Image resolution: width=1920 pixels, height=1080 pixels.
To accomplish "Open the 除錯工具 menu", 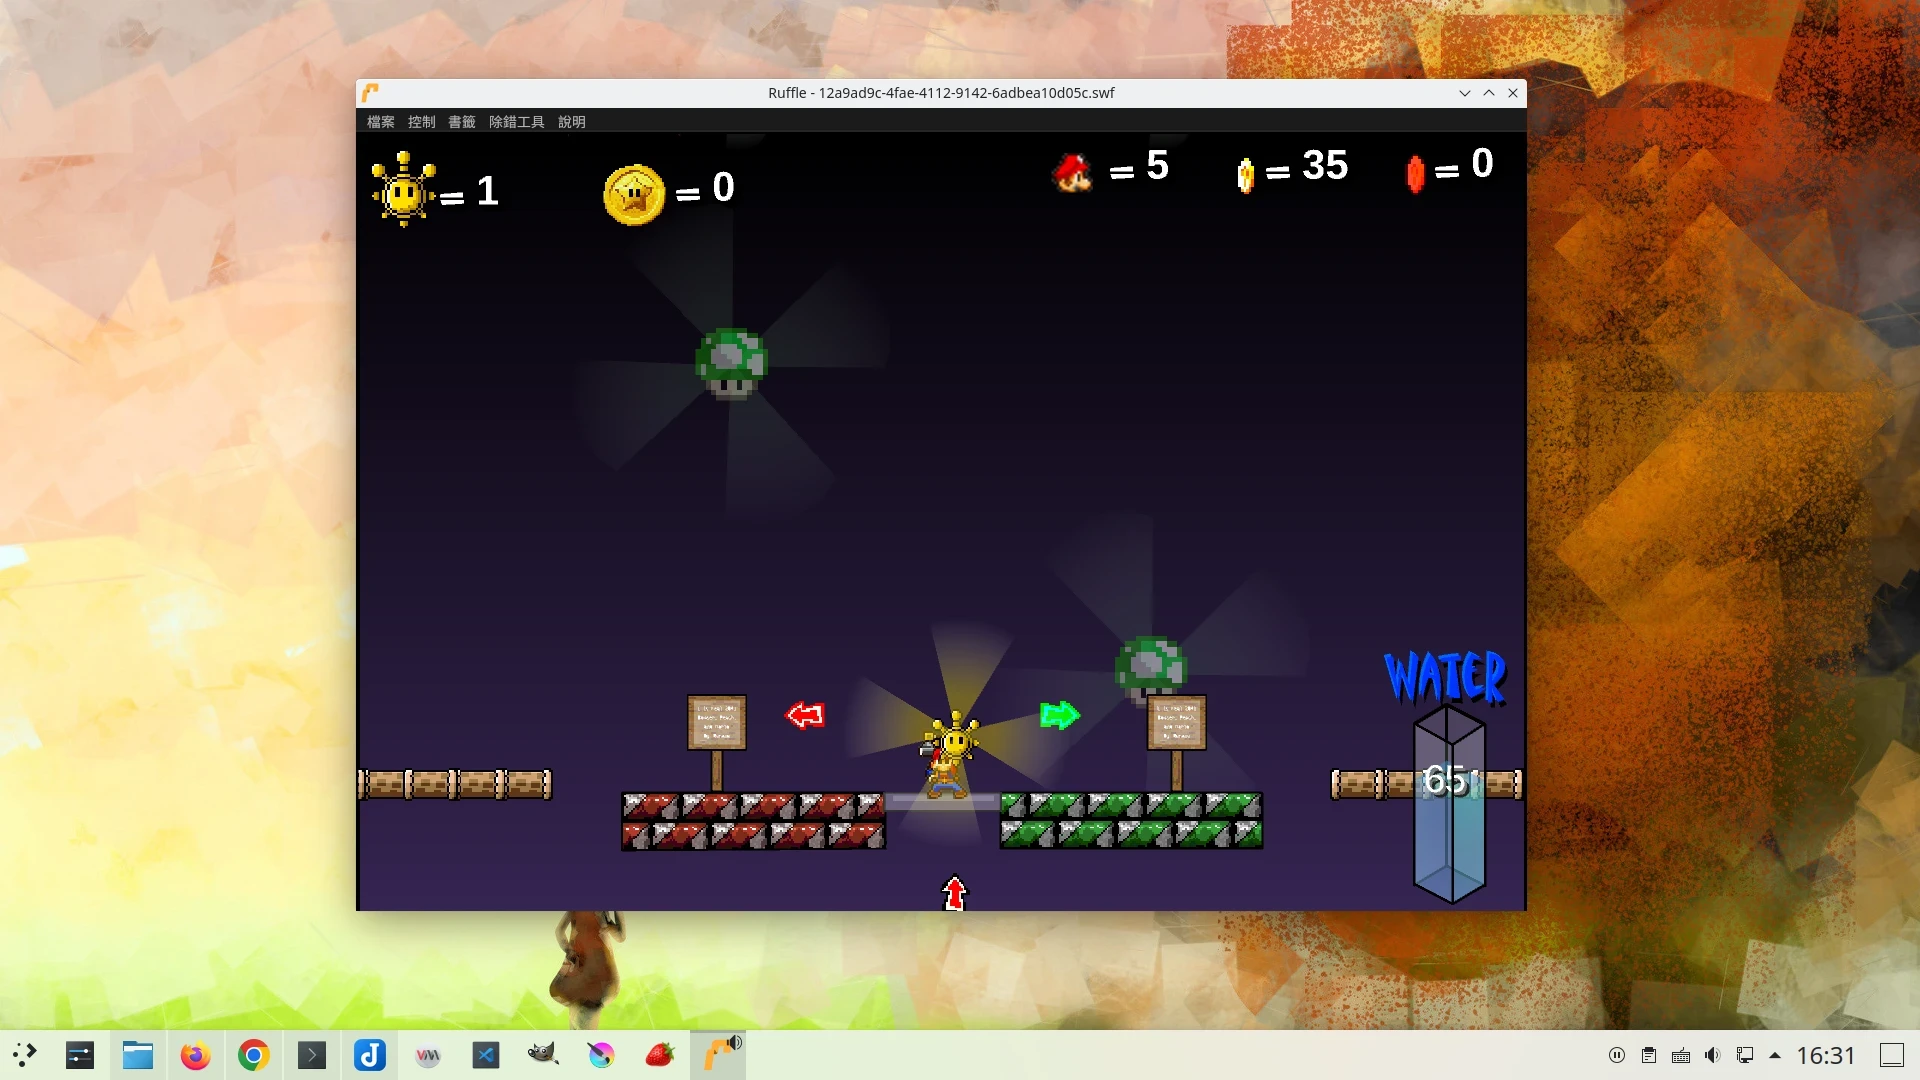I will point(516,122).
